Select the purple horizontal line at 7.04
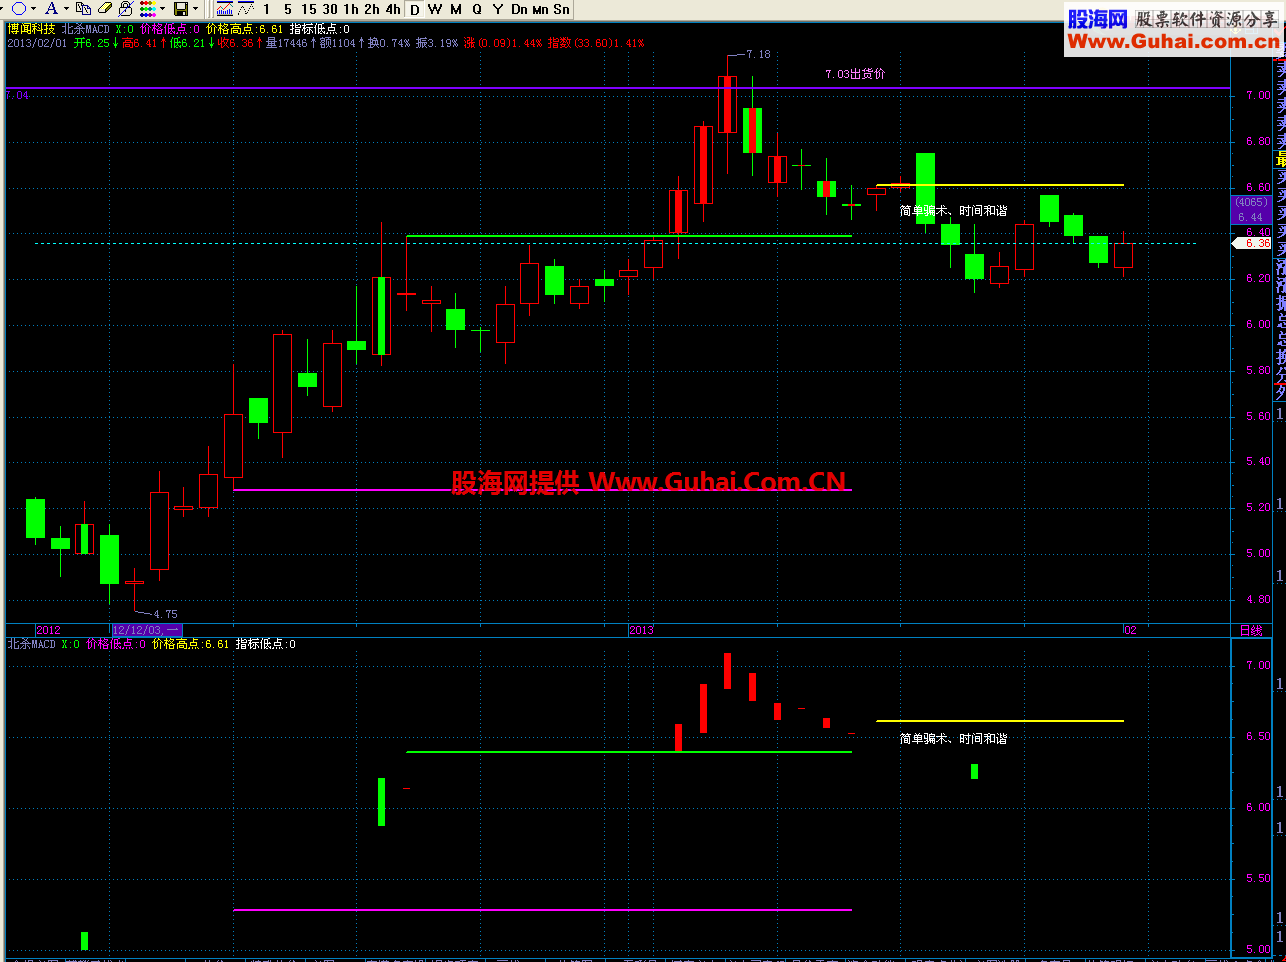The height and width of the screenshot is (962, 1286). 618,89
